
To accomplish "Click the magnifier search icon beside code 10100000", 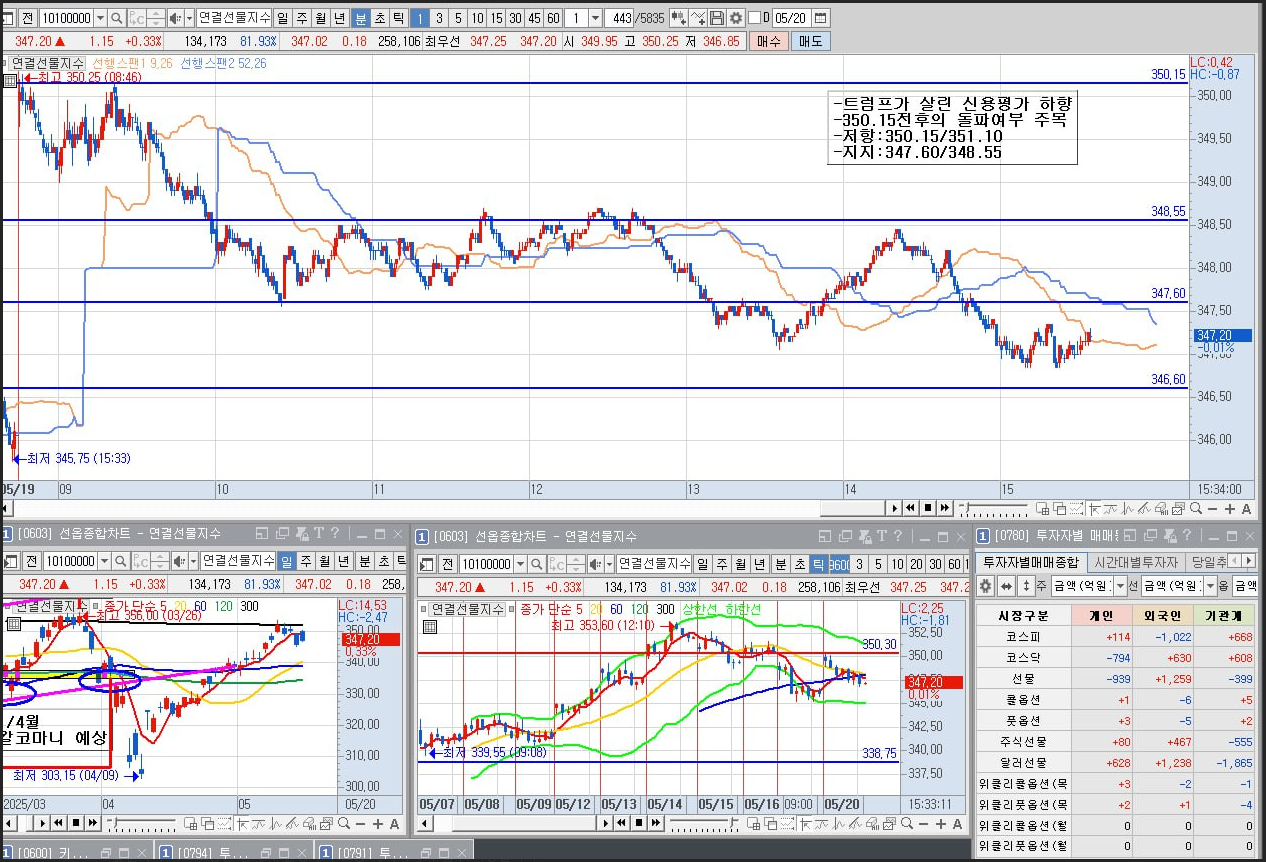I will click(116, 18).
